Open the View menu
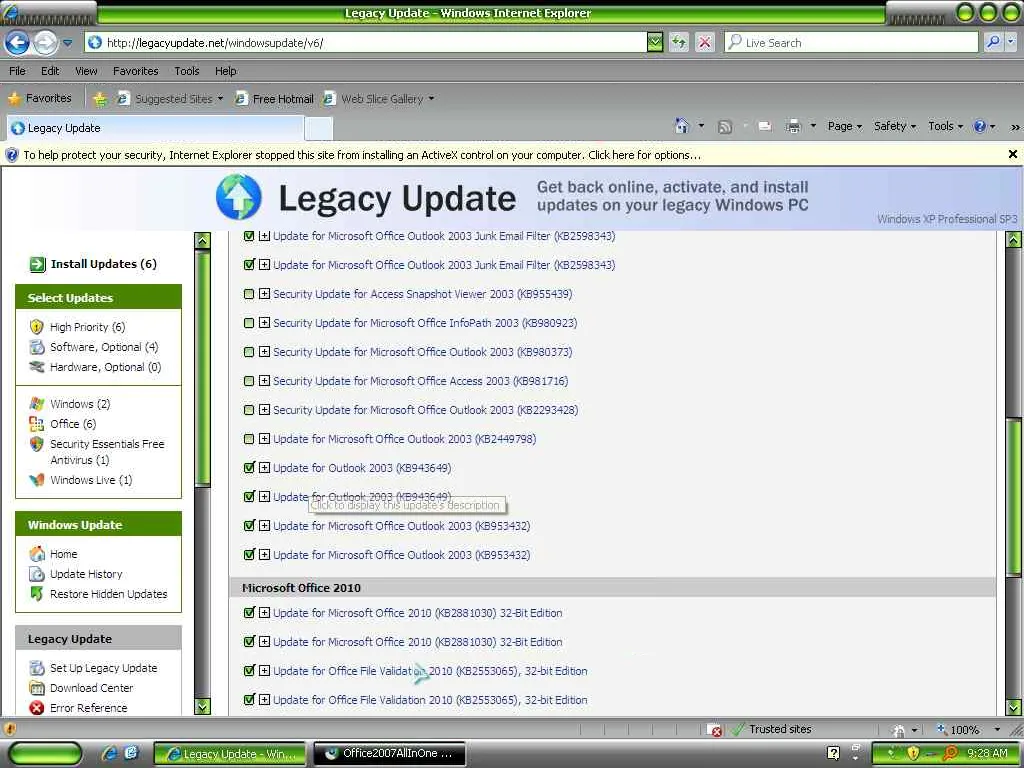This screenshot has height=768, width=1024. pyautogui.click(x=86, y=71)
